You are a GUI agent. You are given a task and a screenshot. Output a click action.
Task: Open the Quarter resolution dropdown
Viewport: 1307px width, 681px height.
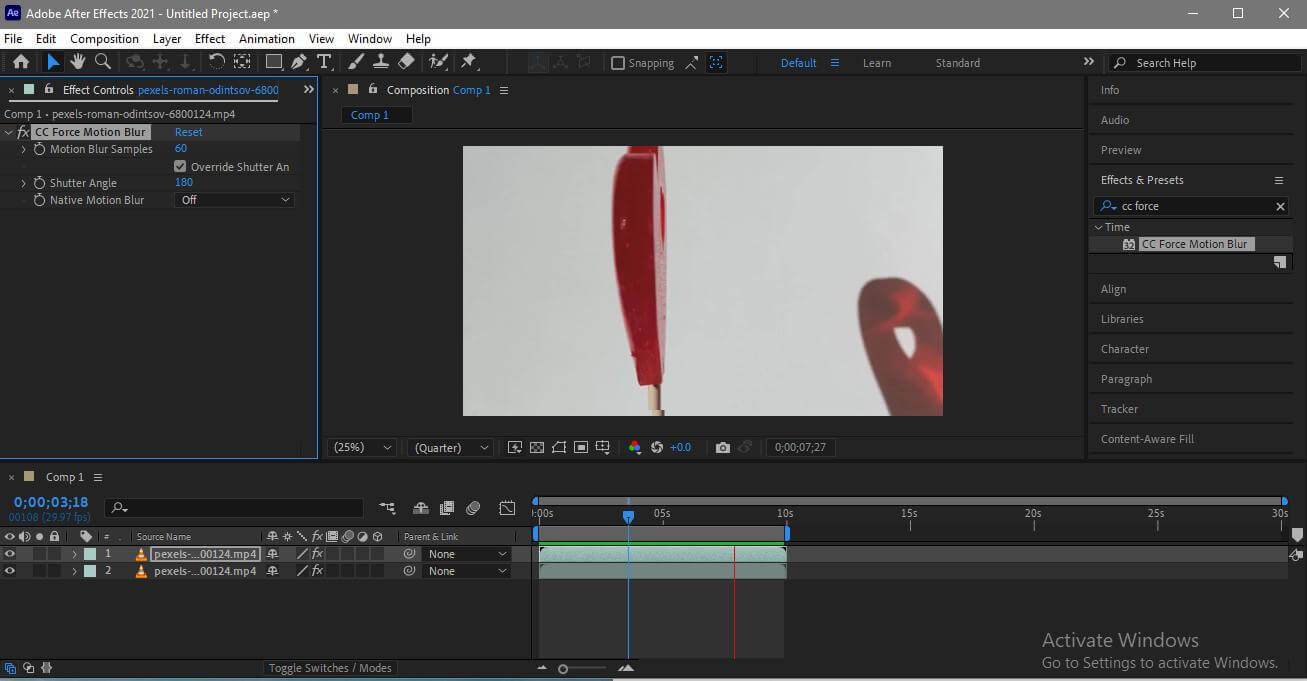[x=451, y=448]
